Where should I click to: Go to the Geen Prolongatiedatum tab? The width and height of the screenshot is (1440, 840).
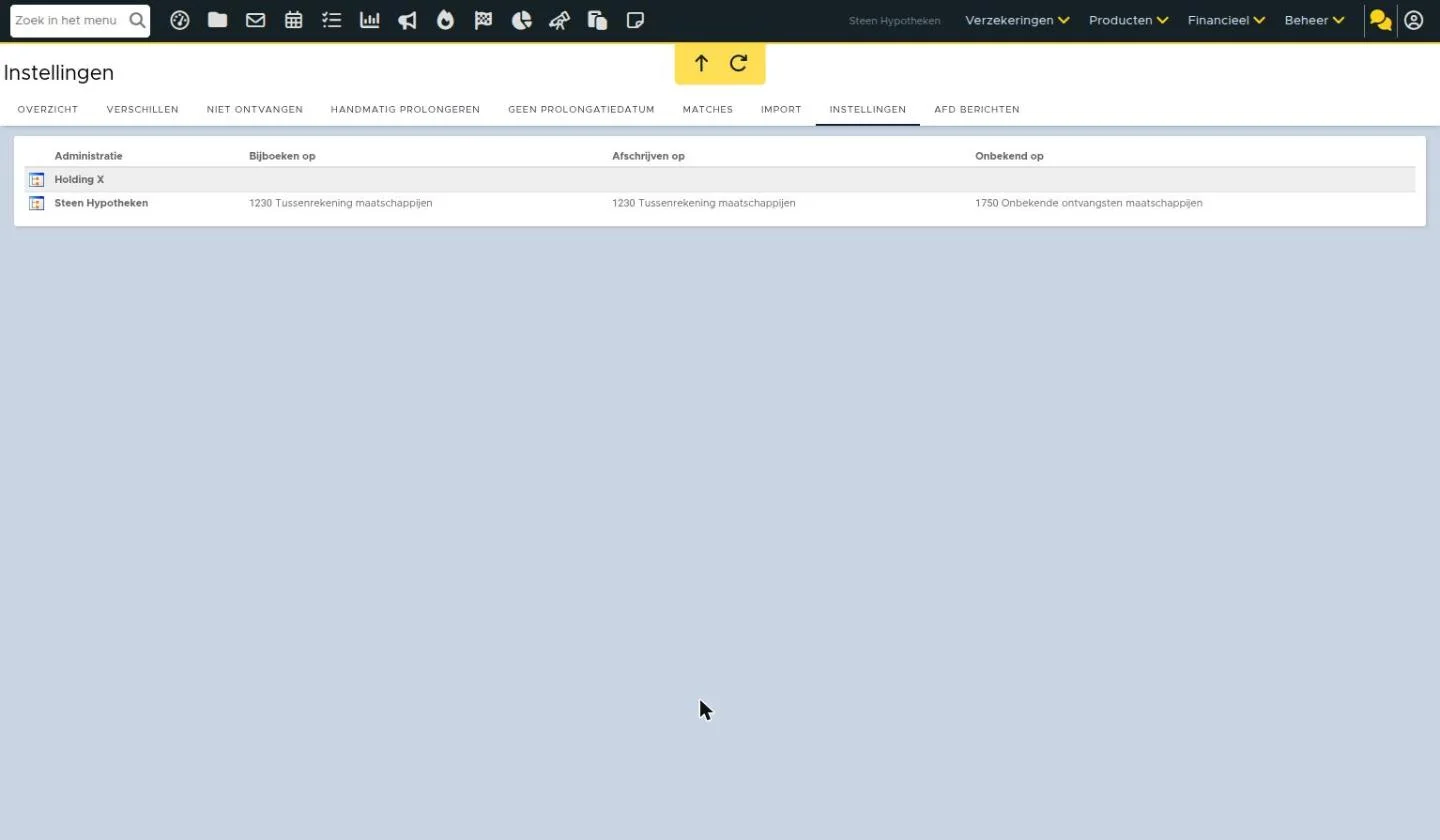[581, 110]
